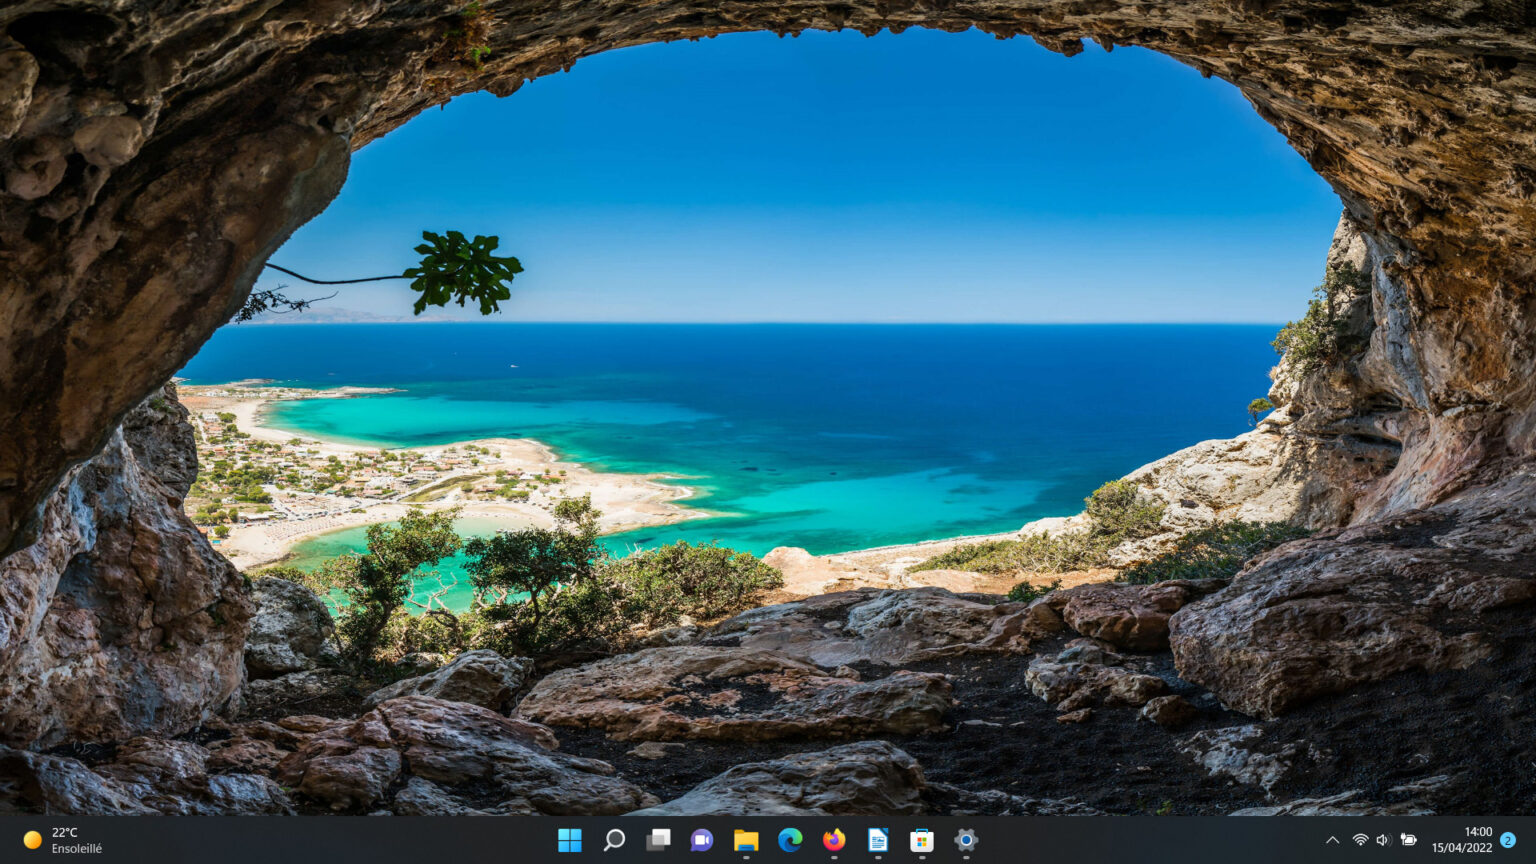Open Search from the taskbar

(x=613, y=841)
